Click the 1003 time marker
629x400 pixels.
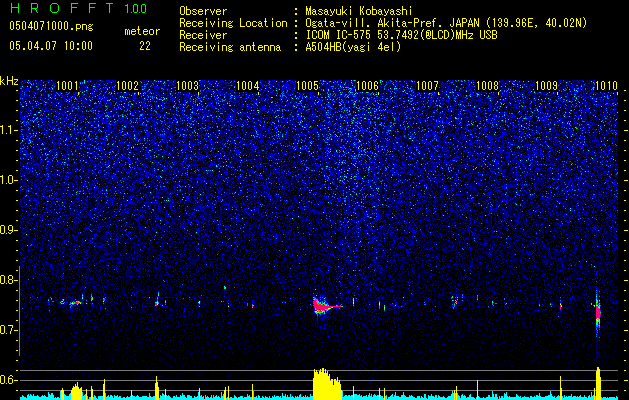pos(187,86)
